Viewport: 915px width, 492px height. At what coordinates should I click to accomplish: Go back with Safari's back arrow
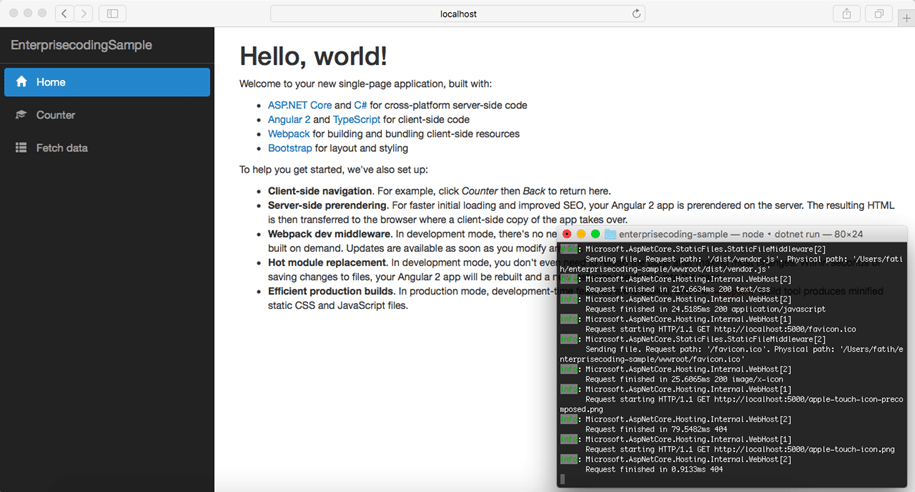[64, 13]
